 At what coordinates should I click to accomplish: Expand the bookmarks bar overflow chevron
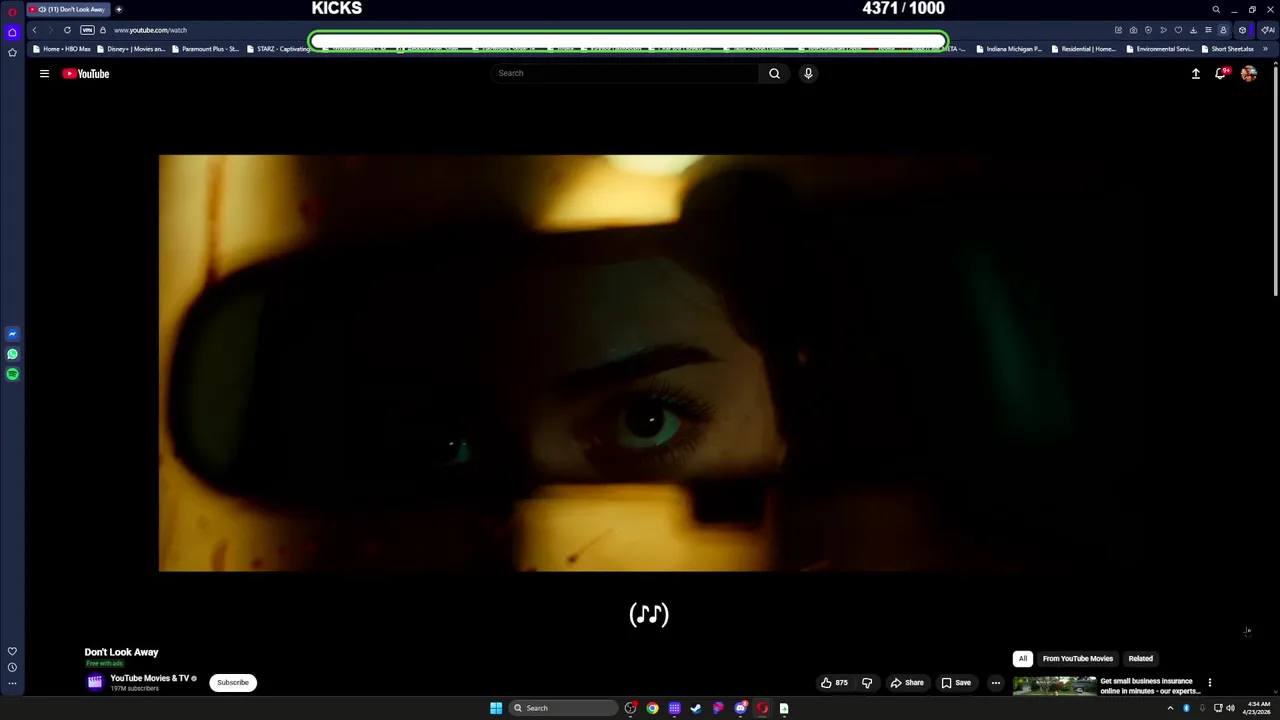(x=1265, y=49)
